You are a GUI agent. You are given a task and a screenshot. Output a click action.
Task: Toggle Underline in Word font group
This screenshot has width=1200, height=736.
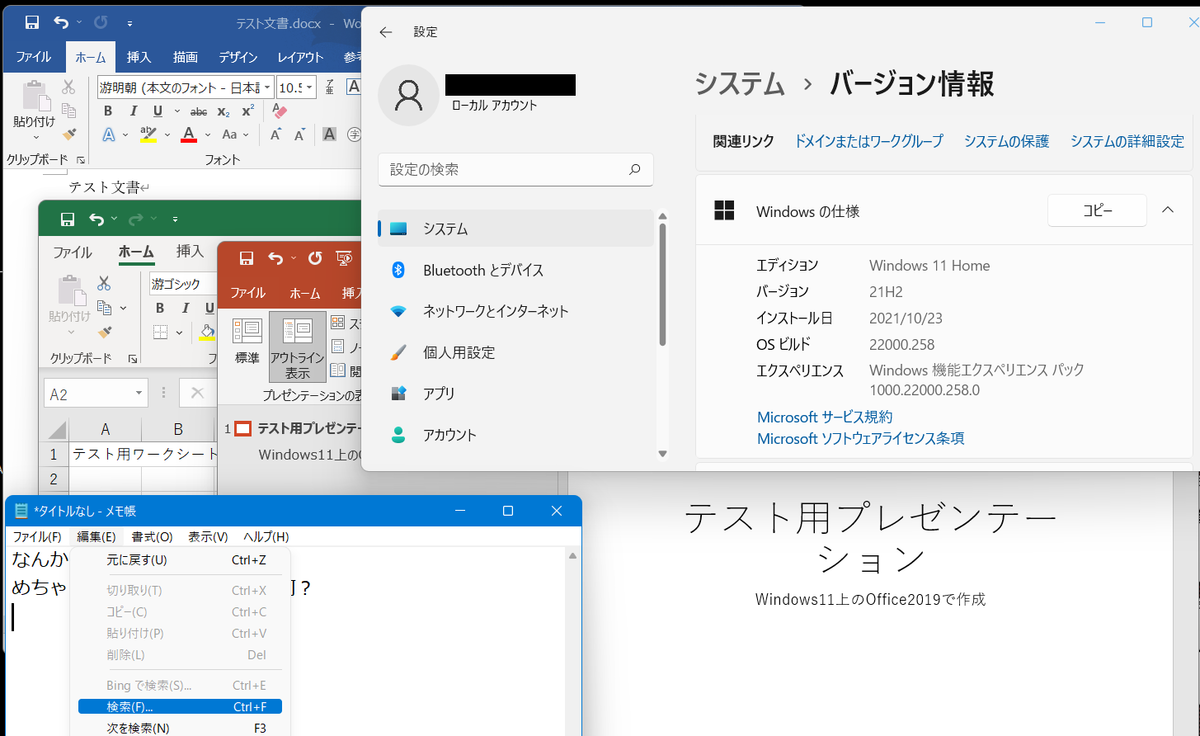point(158,111)
